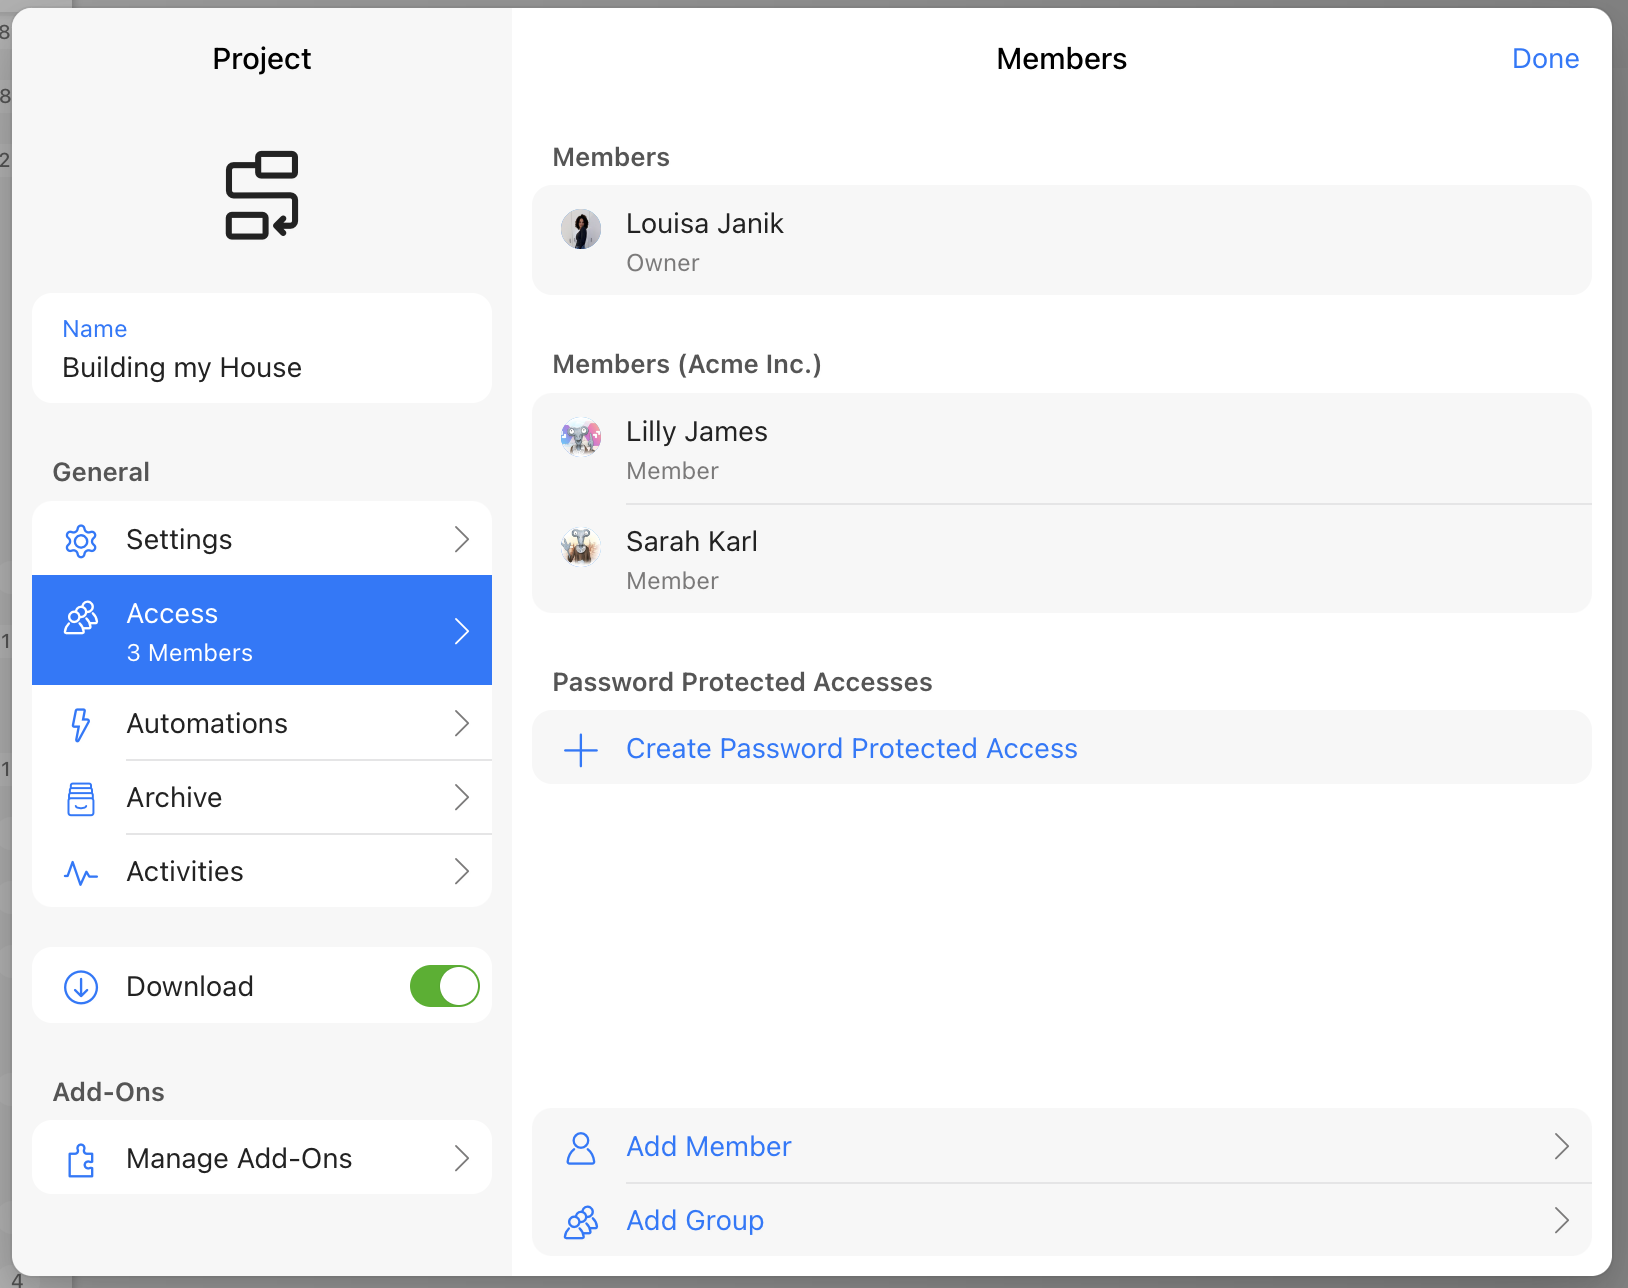Expand the Archive row chevron

pos(462,797)
